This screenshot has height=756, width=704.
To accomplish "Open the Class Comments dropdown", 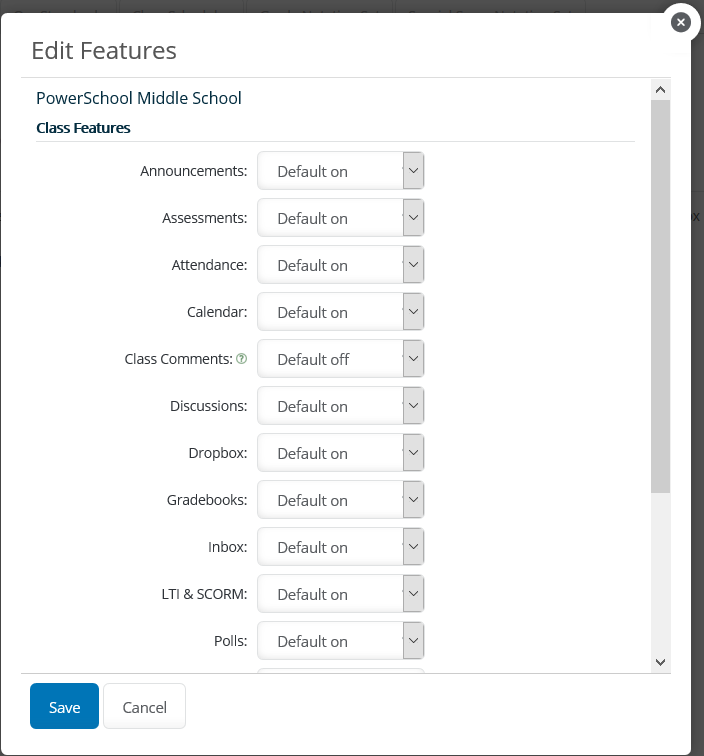I will [x=340, y=359].
